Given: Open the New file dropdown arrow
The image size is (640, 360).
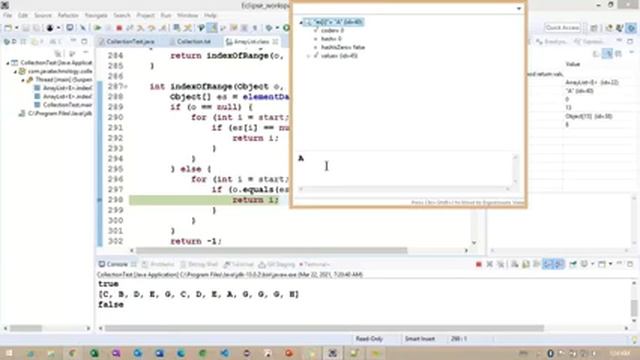Looking at the screenshot, I should (x=16, y=28).
